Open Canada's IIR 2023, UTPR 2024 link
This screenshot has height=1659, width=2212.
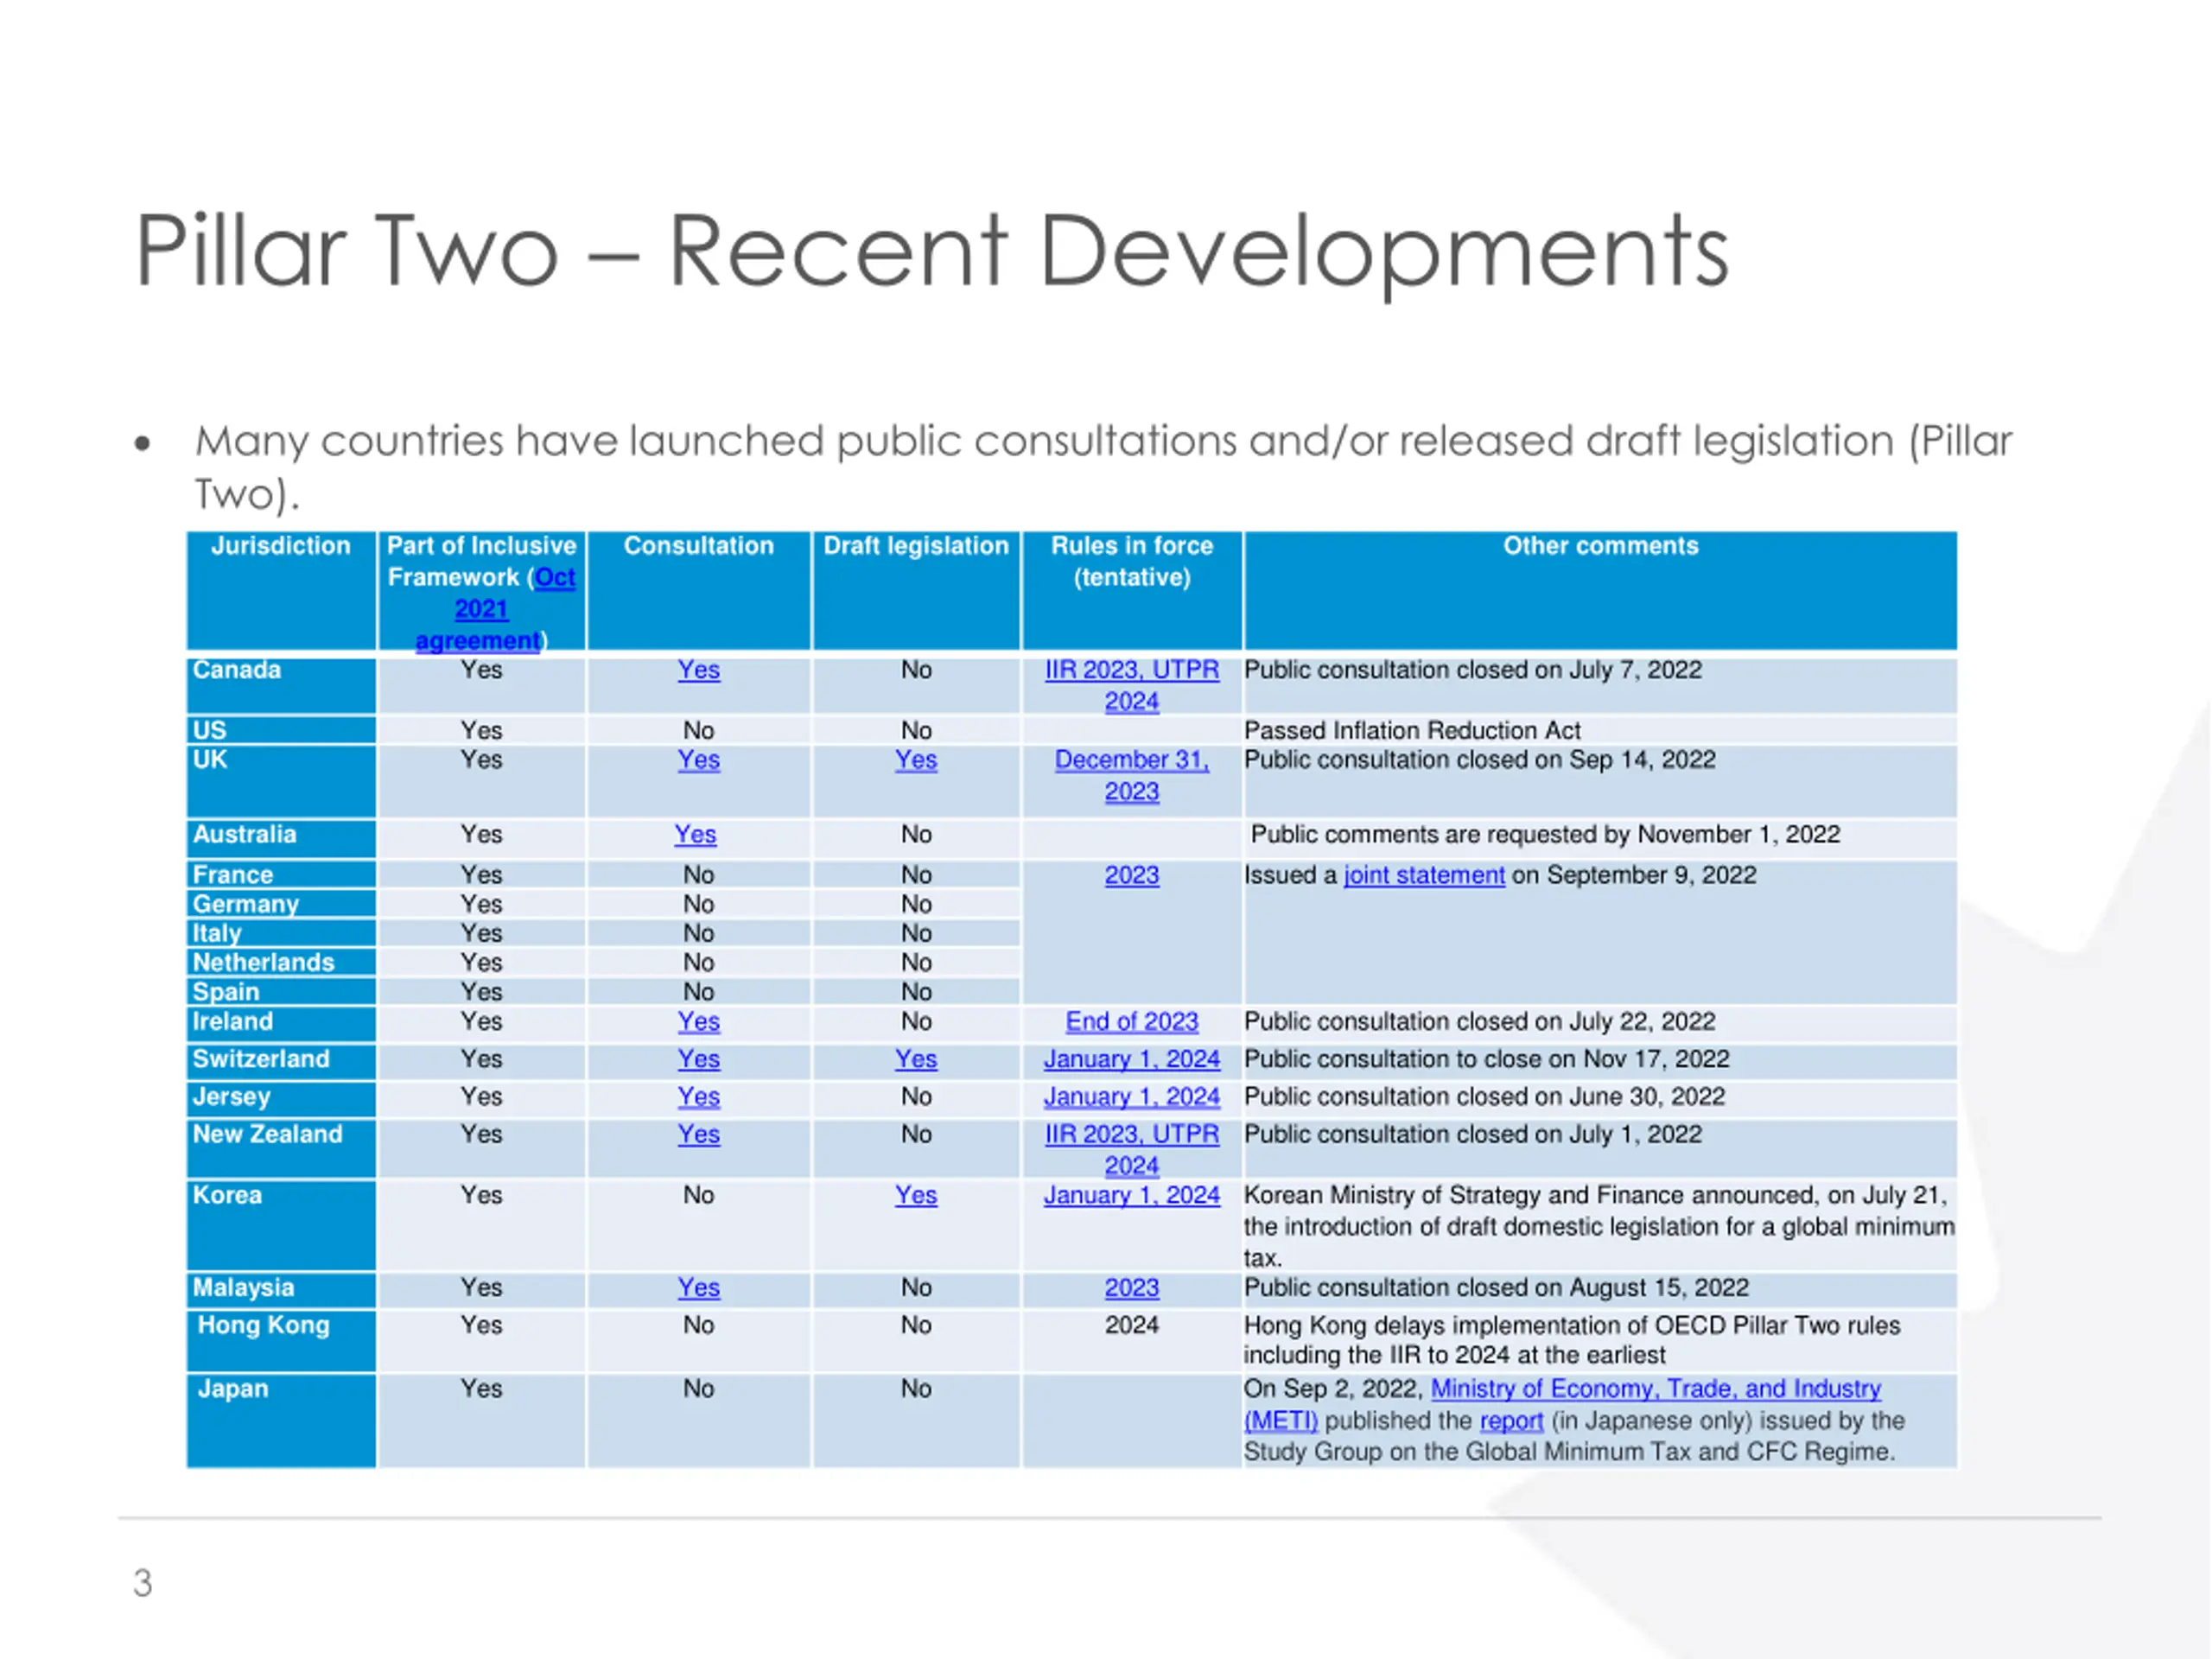coord(1131,686)
